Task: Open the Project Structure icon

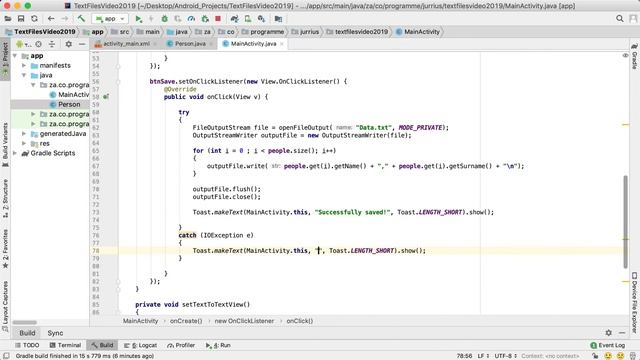Action: pyautogui.click(x=278, y=19)
